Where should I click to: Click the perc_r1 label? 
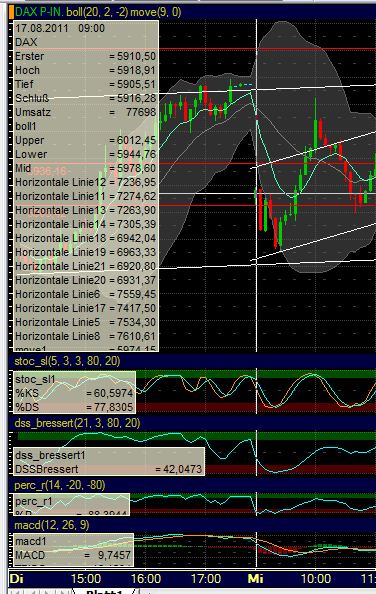[x=33, y=502]
